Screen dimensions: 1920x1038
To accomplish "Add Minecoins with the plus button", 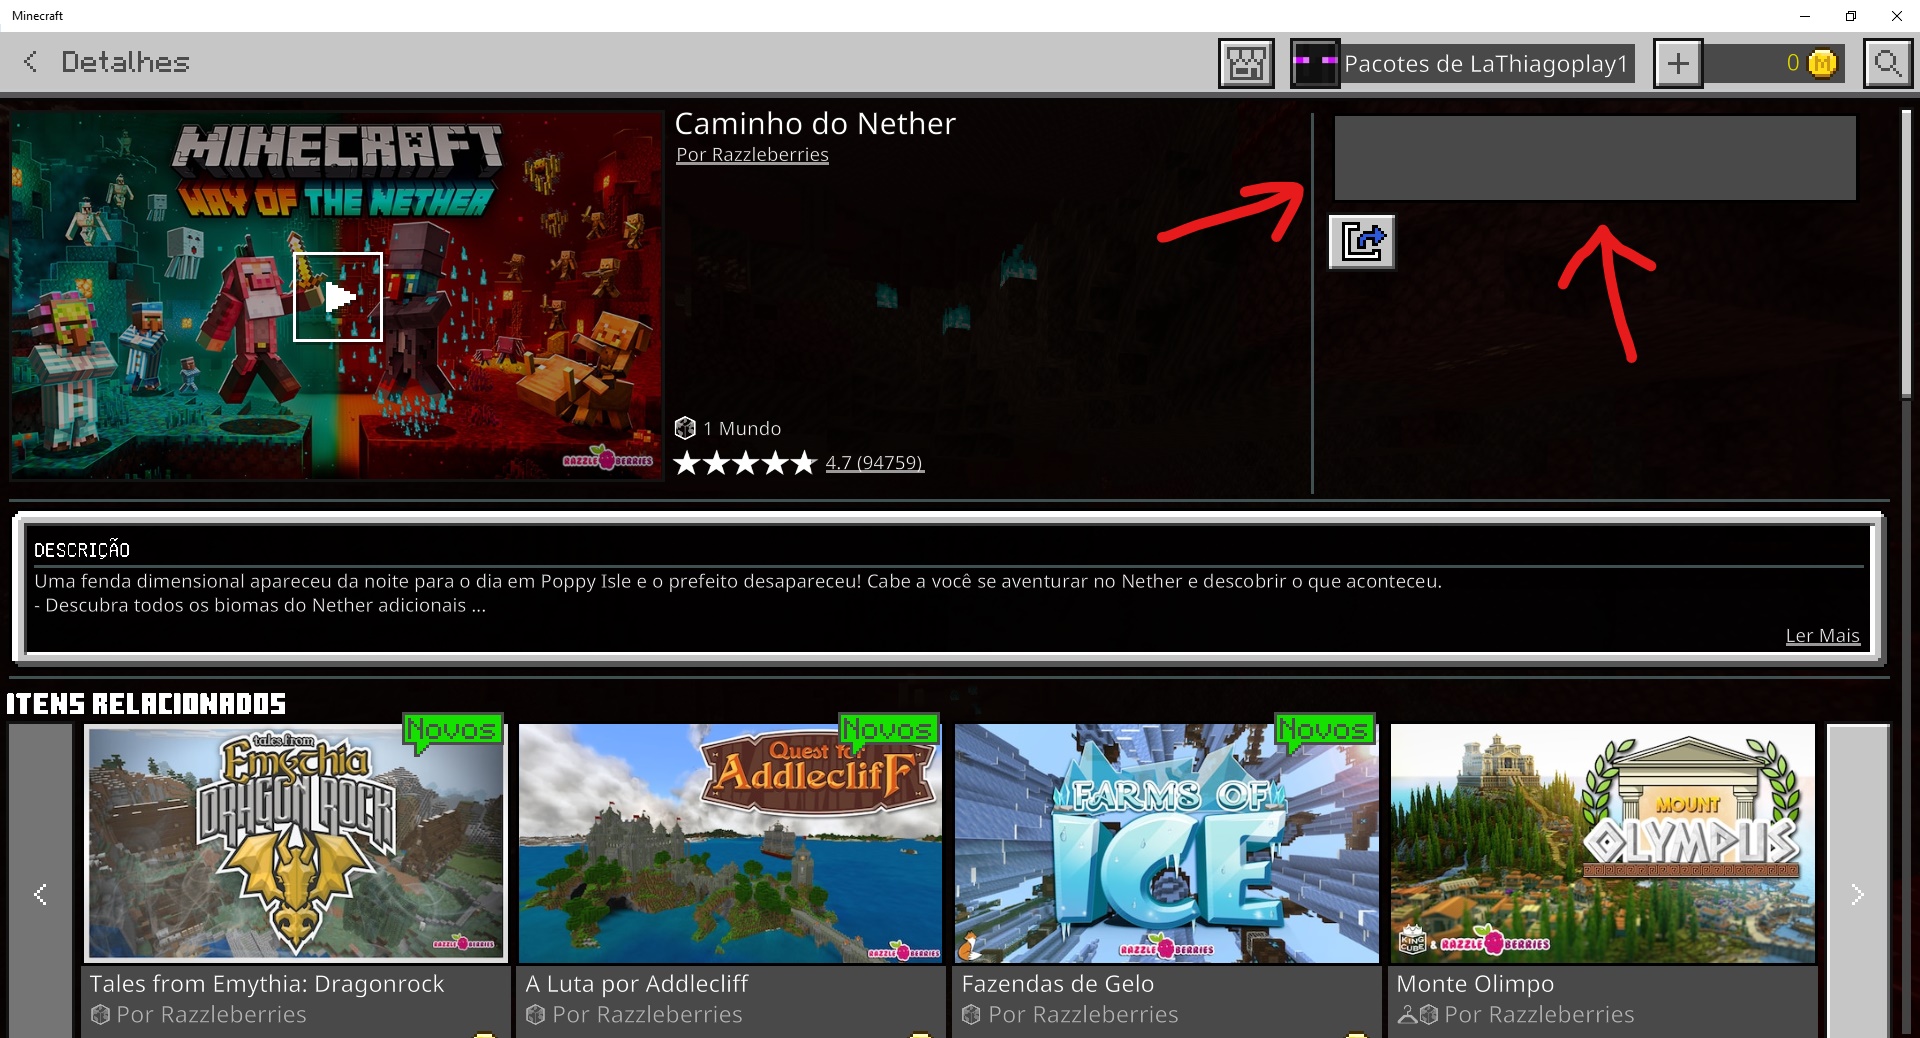I will click(x=1678, y=64).
